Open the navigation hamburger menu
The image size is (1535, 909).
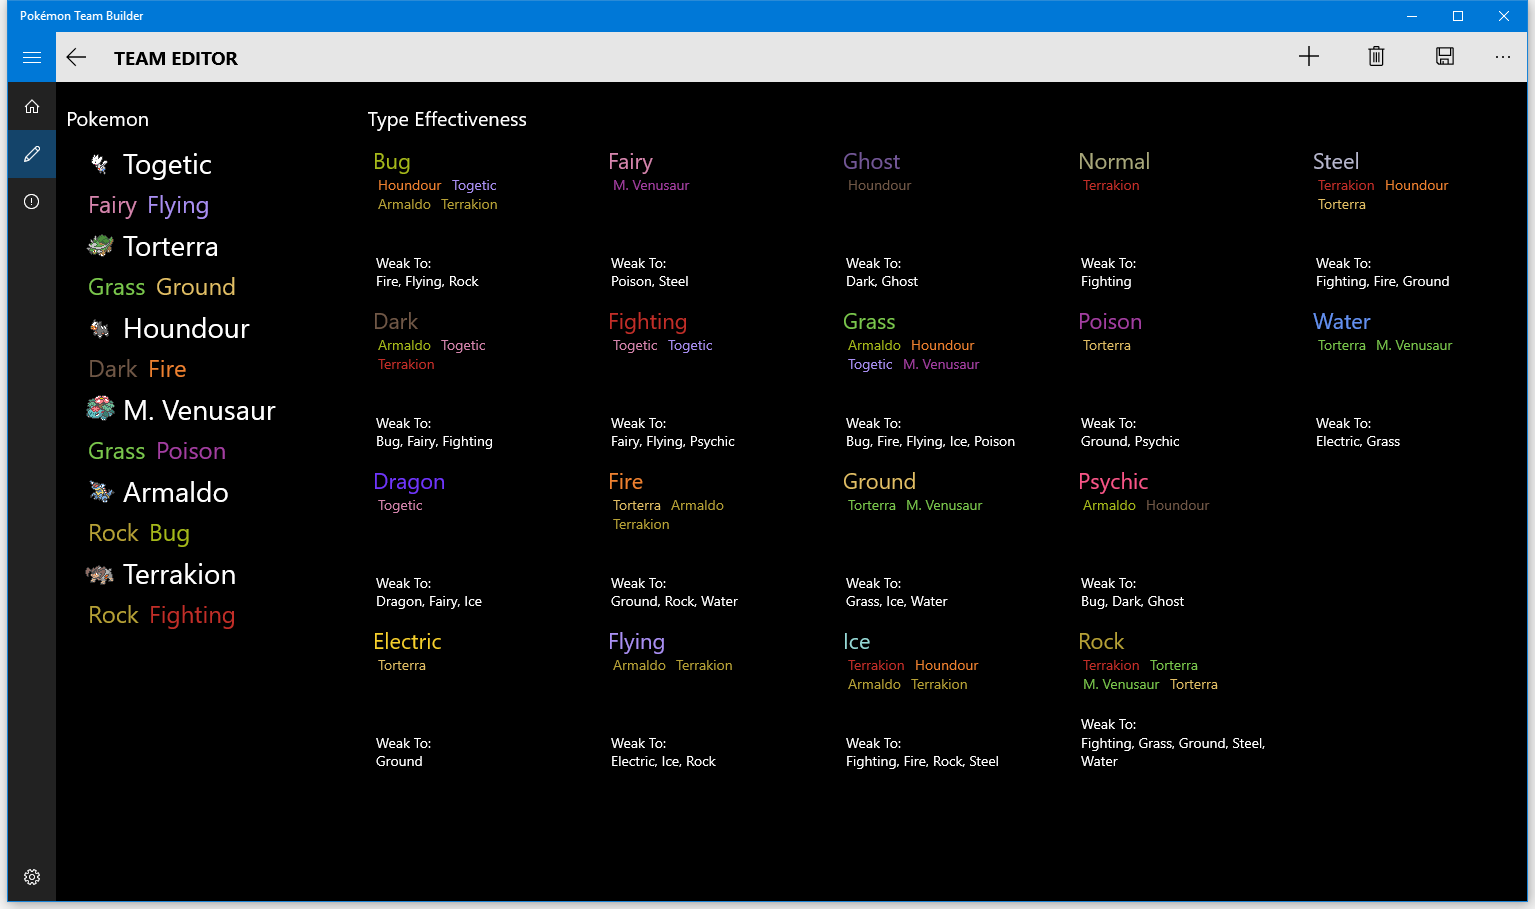[31, 57]
